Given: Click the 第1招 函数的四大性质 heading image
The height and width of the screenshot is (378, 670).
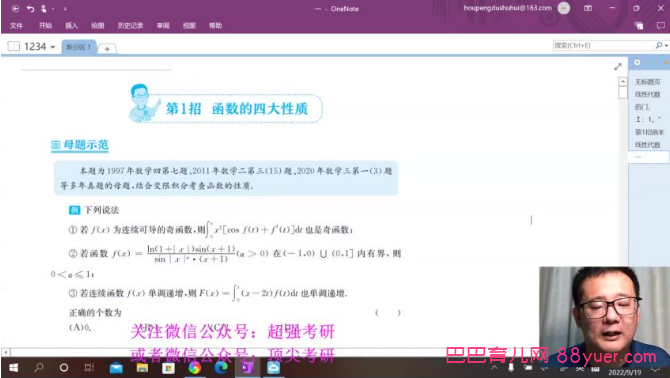Looking at the screenshot, I should click(225, 104).
